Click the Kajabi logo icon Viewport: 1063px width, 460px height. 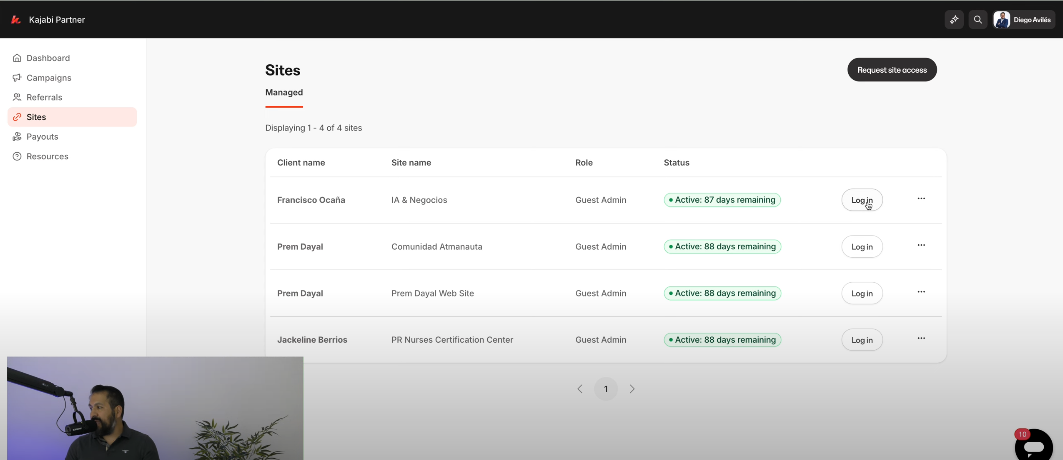tap(16, 19)
